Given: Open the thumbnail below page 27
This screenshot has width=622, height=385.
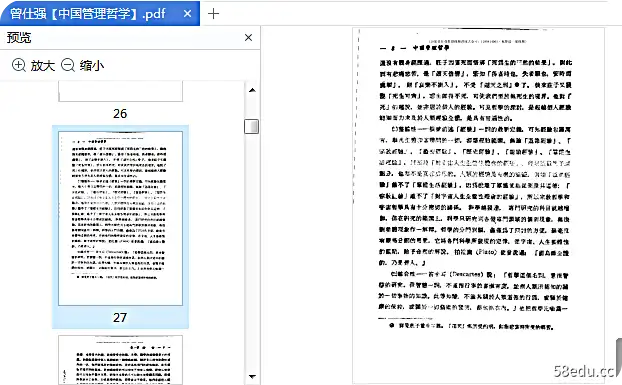Looking at the screenshot, I should [121, 360].
